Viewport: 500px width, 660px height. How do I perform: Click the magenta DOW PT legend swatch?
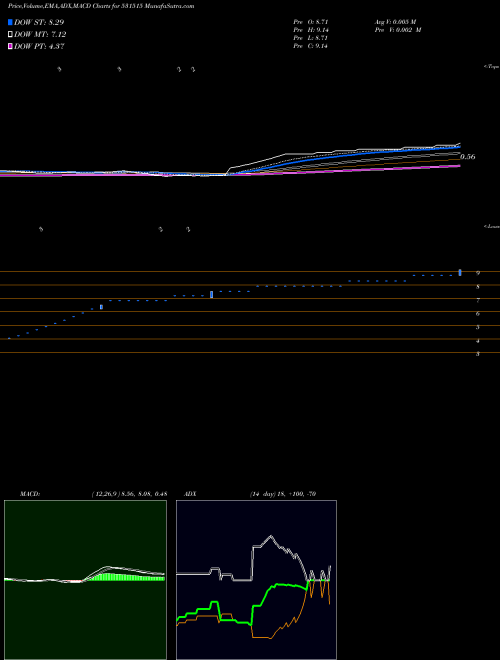pos(10,47)
